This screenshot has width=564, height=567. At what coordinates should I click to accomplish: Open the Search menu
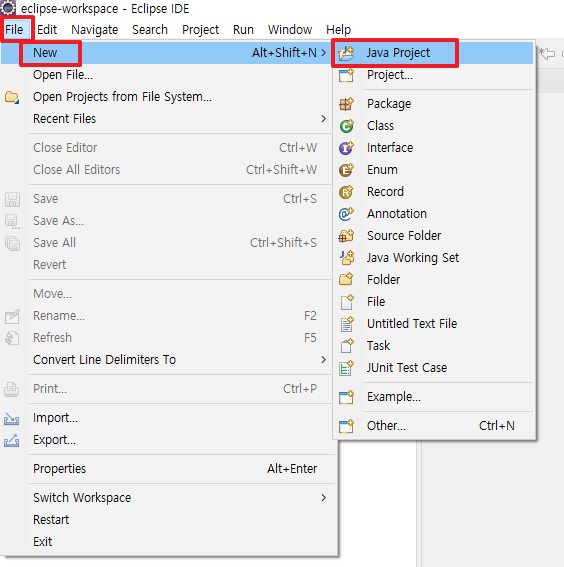[150, 30]
